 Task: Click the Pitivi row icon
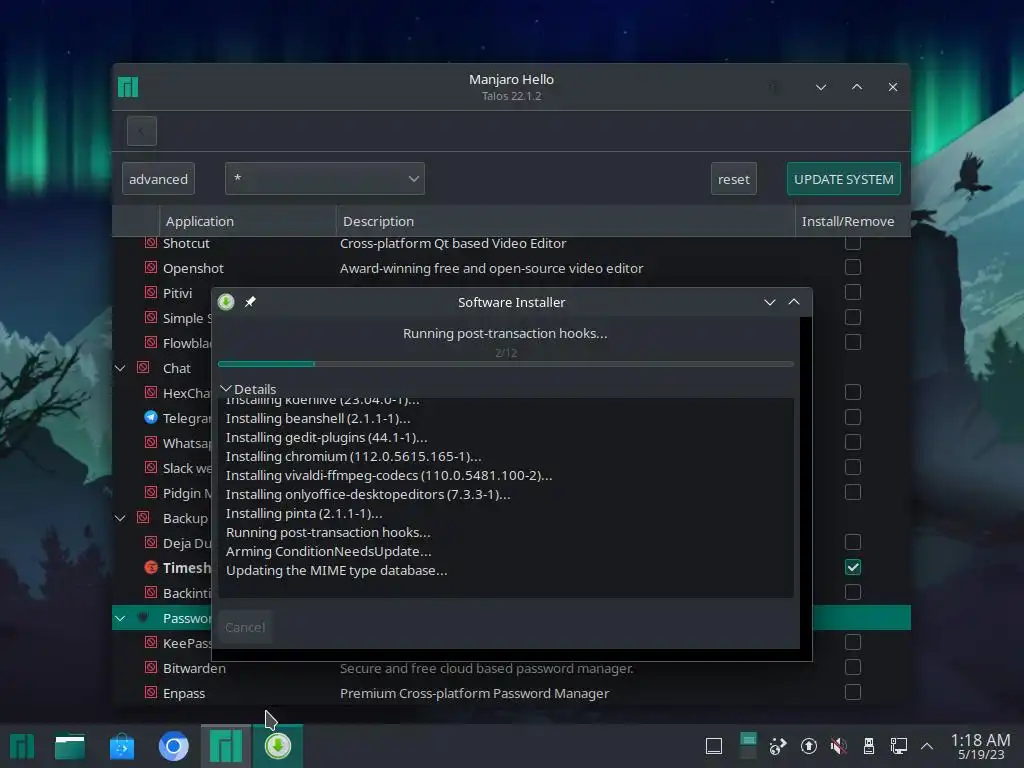coord(151,293)
